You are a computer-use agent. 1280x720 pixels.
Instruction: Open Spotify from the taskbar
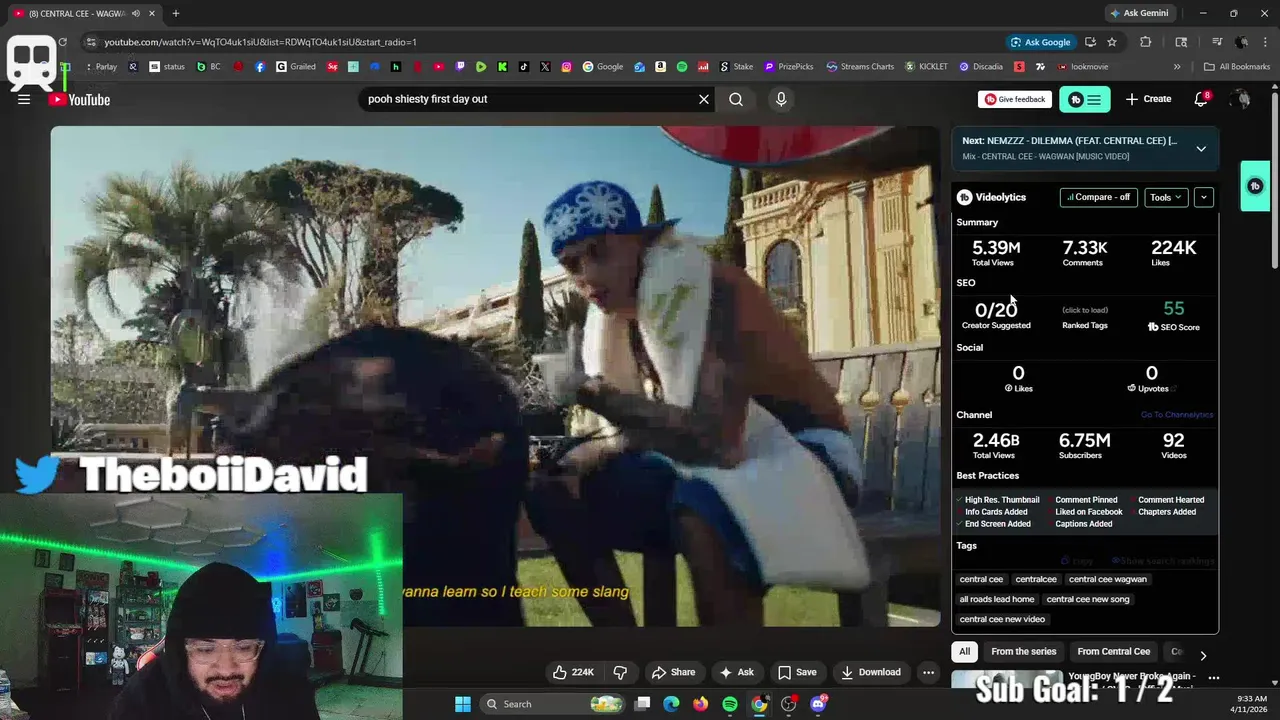pyautogui.click(x=730, y=704)
